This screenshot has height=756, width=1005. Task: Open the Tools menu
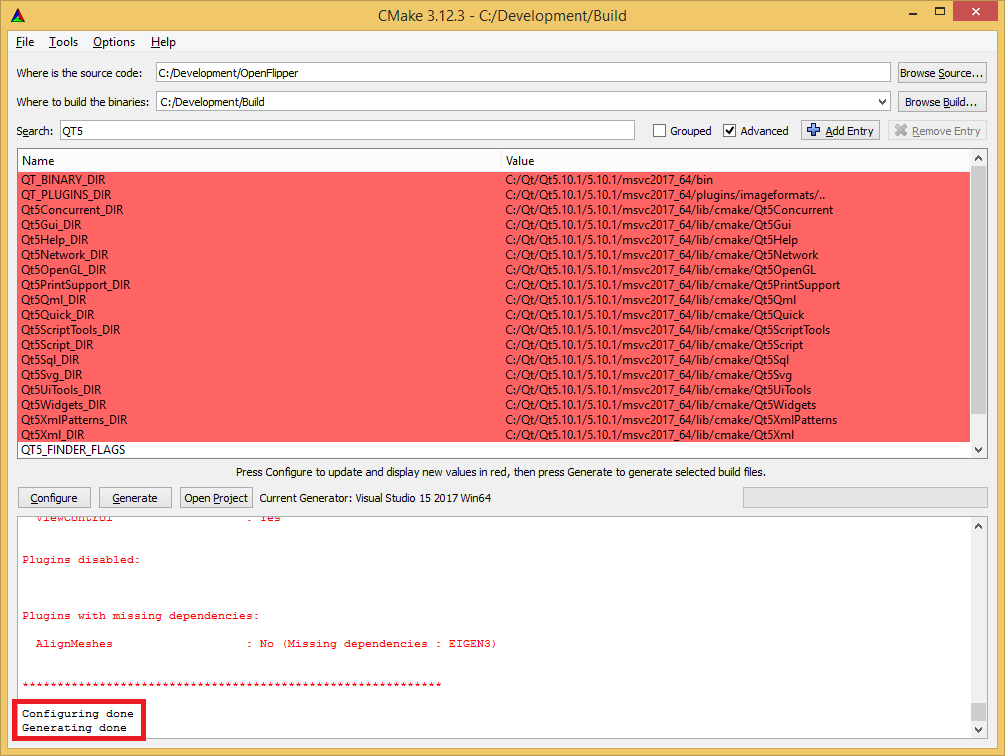coord(63,42)
